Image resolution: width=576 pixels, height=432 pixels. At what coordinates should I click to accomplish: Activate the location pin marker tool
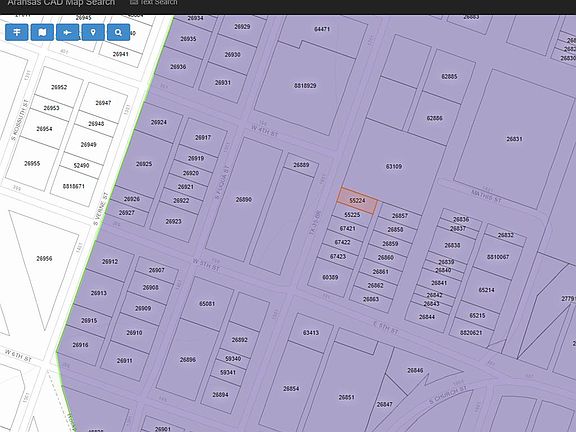pos(93,32)
